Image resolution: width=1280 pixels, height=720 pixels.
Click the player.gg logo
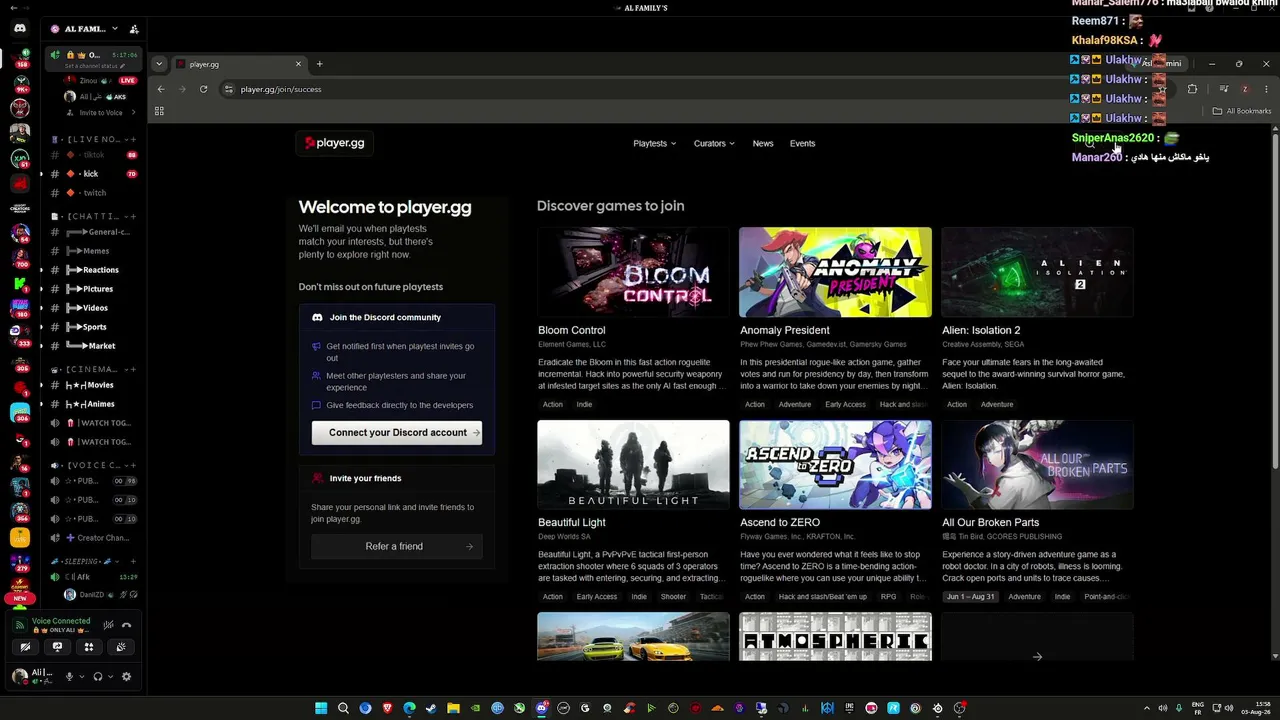335,143
